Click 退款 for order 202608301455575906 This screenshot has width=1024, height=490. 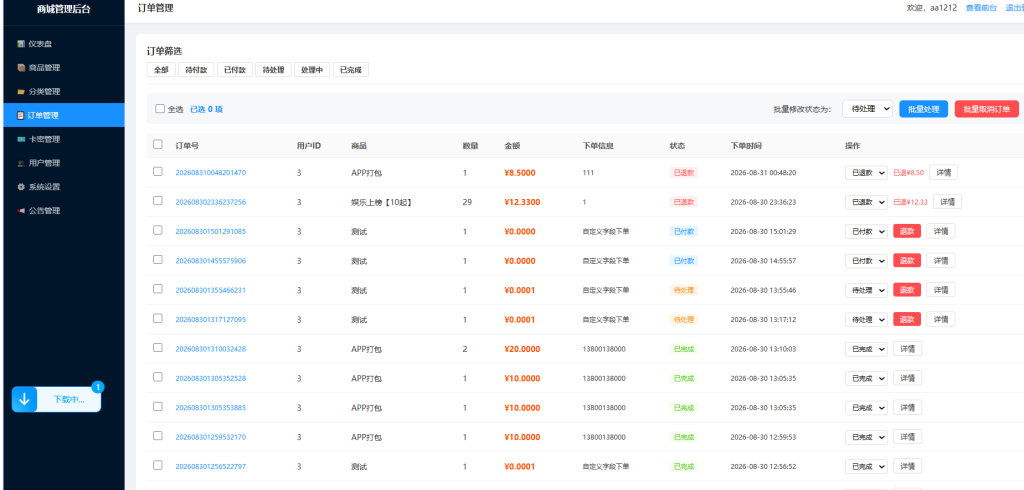[907, 261]
